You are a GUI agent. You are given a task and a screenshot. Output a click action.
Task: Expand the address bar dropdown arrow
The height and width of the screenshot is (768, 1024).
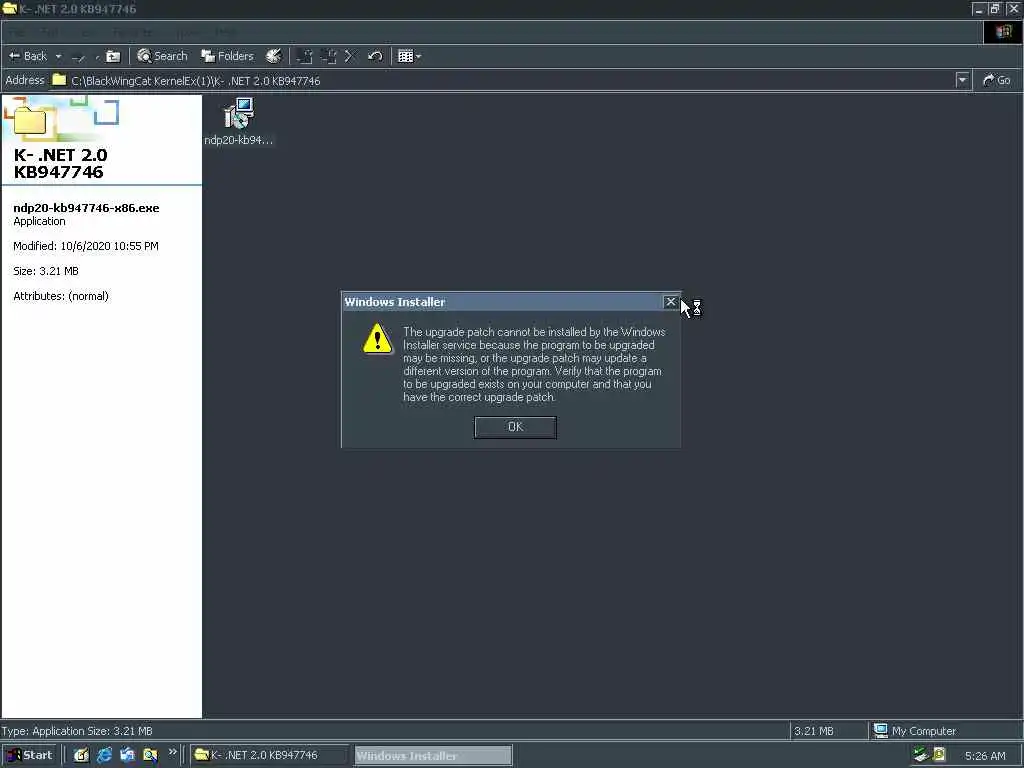click(x=962, y=80)
